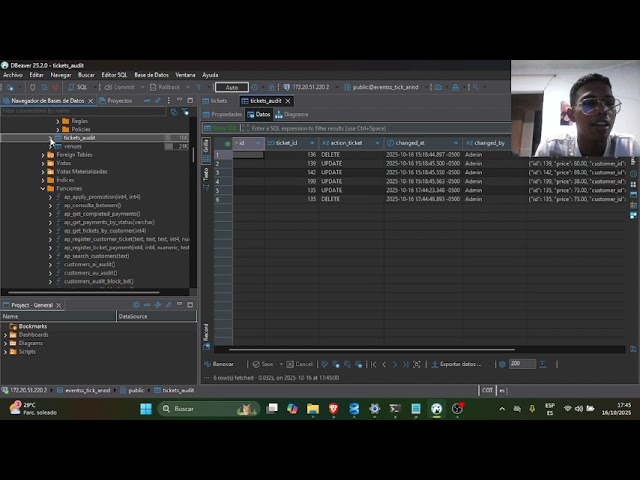
Task: Click the navigator filter settings funnel icon
Action: [186, 111]
